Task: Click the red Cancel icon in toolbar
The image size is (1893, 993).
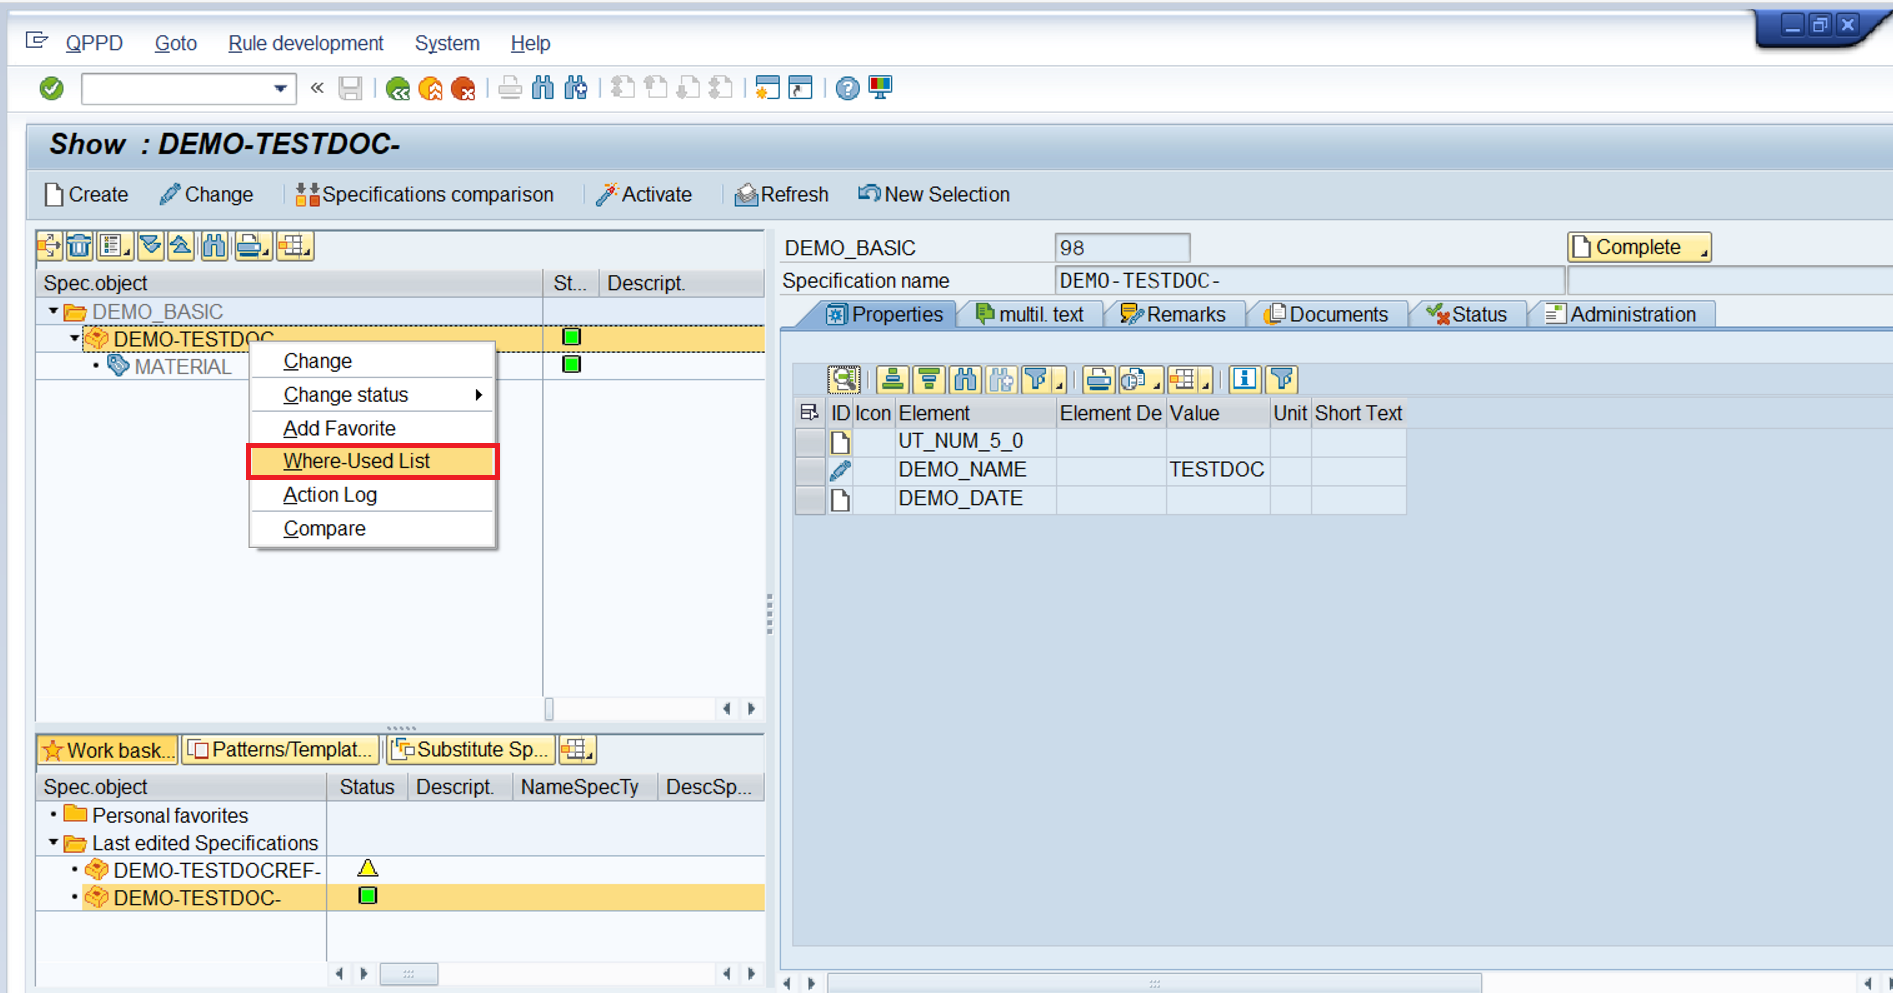Action: [463, 89]
